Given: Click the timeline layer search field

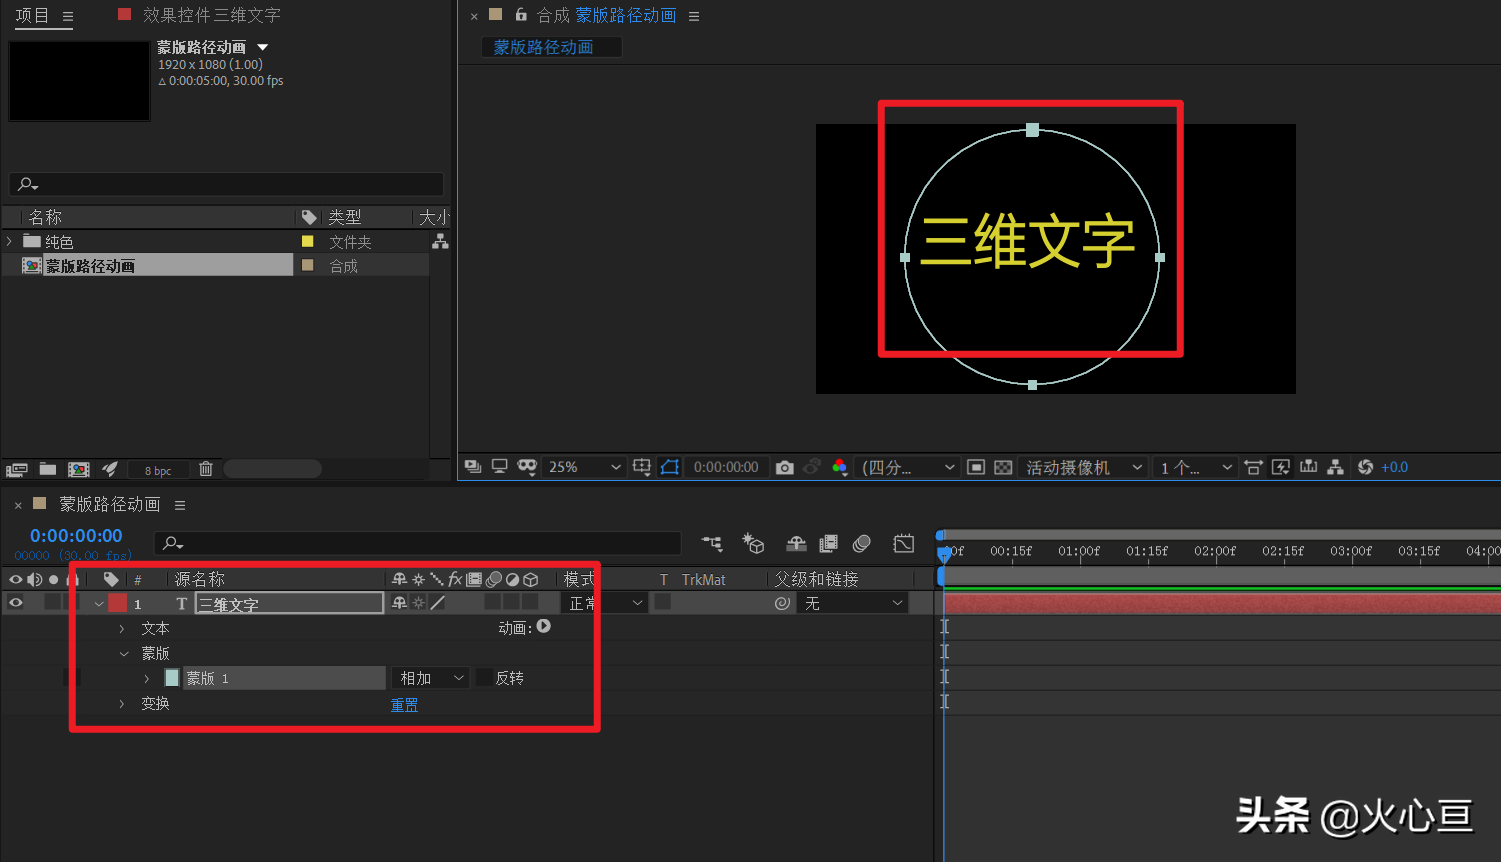Looking at the screenshot, I should (417, 543).
